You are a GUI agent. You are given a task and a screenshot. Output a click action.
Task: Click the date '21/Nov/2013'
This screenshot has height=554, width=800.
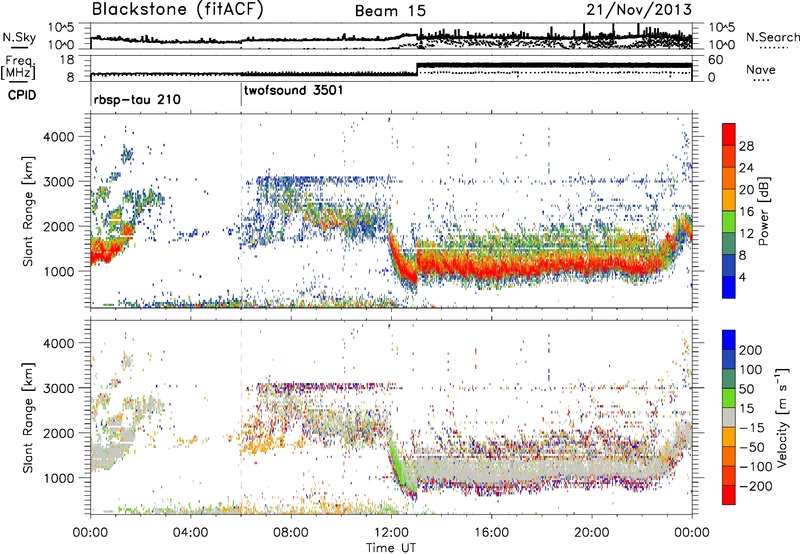tap(639, 10)
